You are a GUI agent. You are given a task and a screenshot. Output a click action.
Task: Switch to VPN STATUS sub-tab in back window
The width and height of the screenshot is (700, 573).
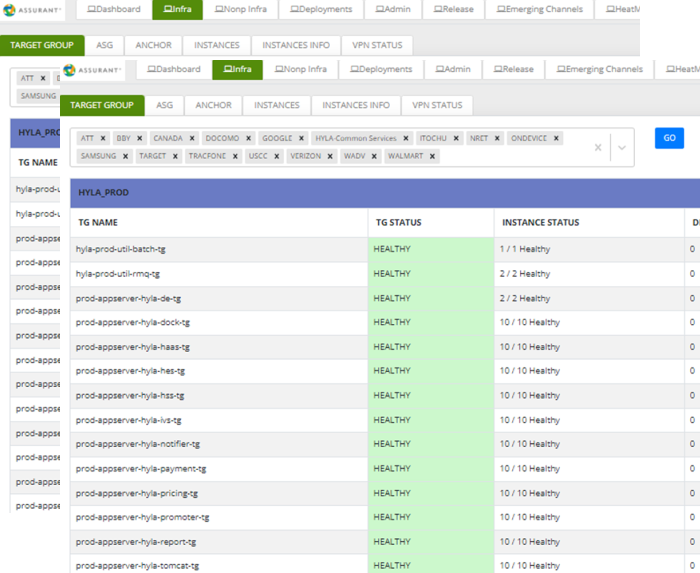point(377,45)
